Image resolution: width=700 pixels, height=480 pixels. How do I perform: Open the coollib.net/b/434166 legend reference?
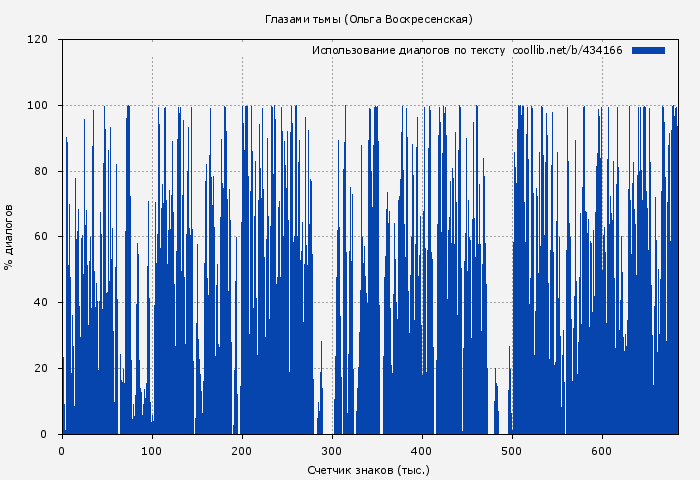(x=567, y=50)
